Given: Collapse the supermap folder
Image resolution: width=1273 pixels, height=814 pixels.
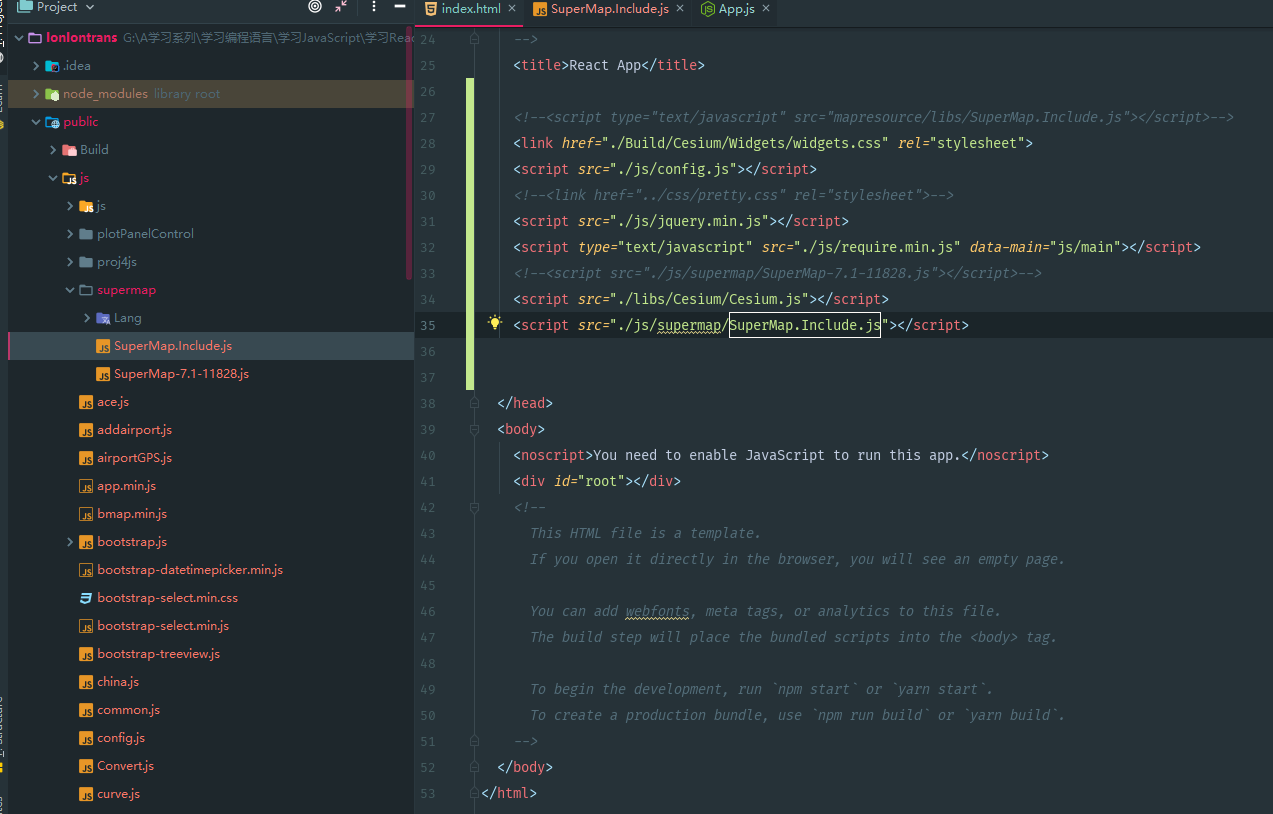Looking at the screenshot, I should click(70, 290).
